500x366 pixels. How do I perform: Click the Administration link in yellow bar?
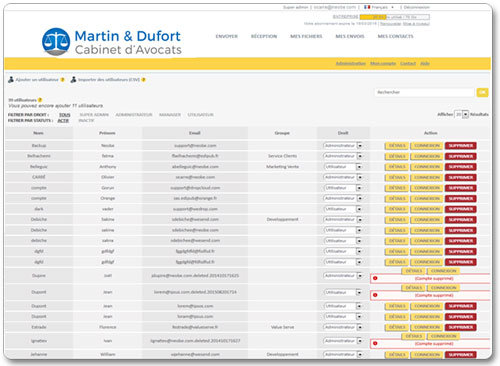(351, 63)
